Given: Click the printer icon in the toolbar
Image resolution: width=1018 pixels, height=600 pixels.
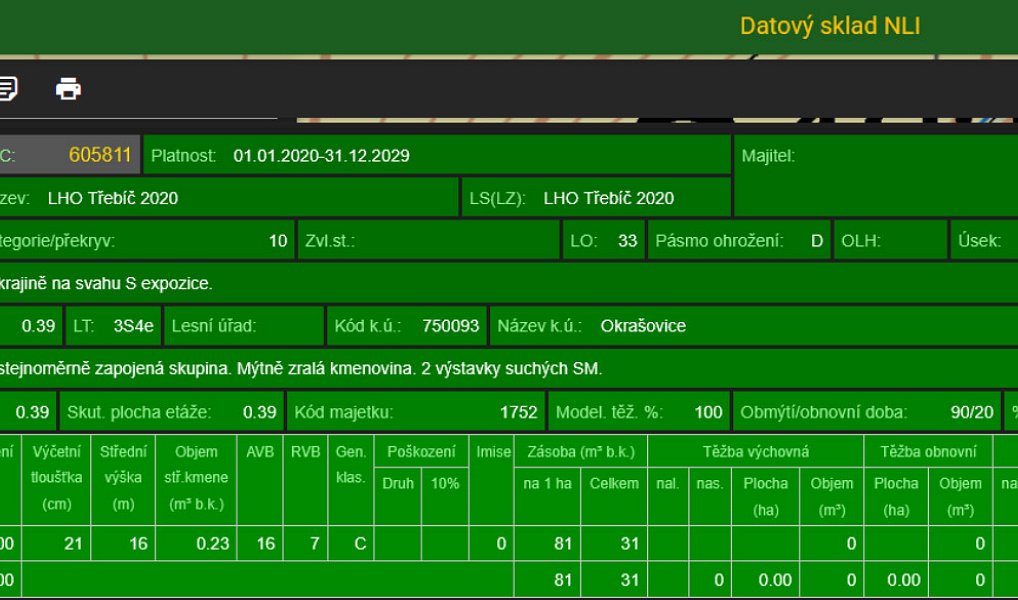Looking at the screenshot, I should tap(68, 88).
